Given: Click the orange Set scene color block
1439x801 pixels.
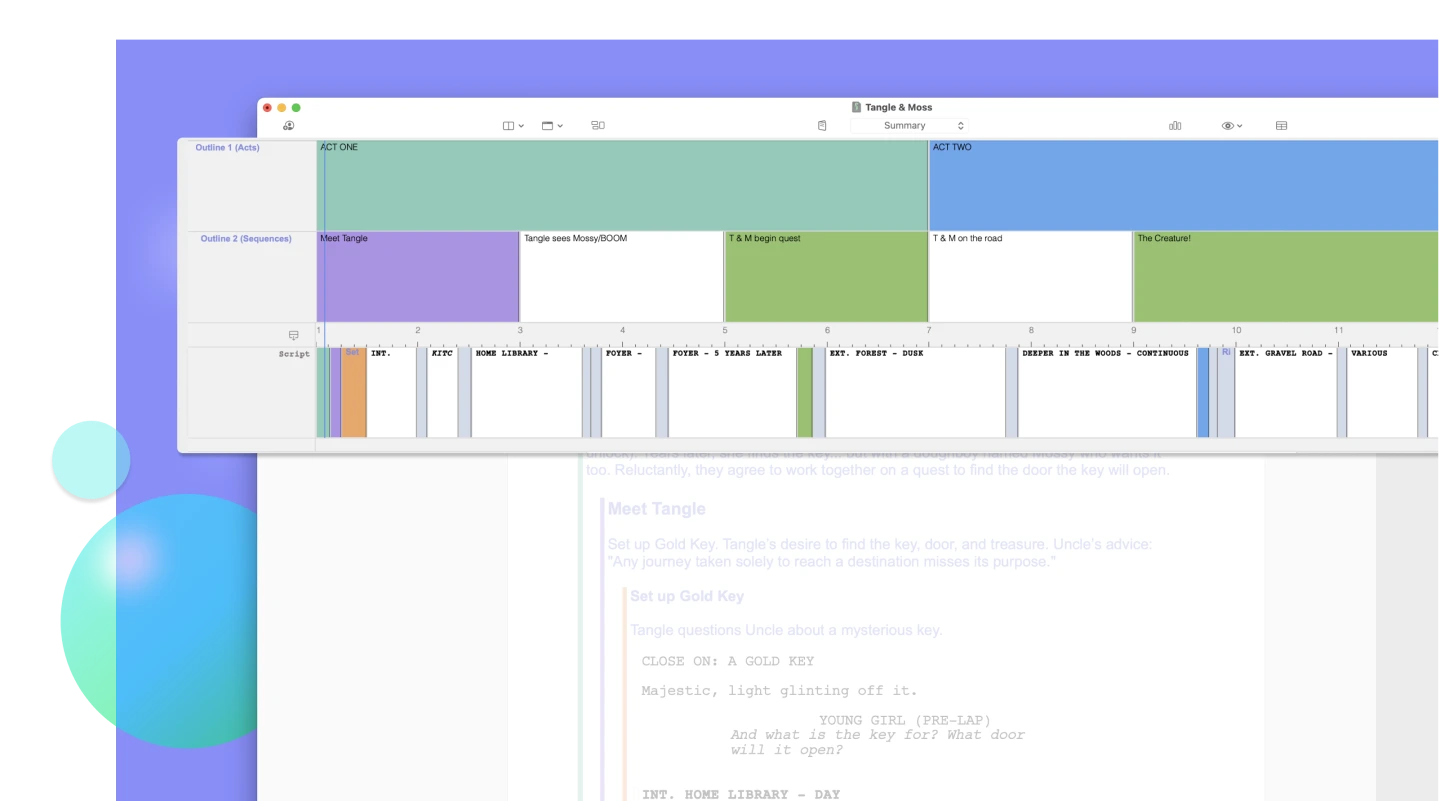Looking at the screenshot, I should [353, 392].
